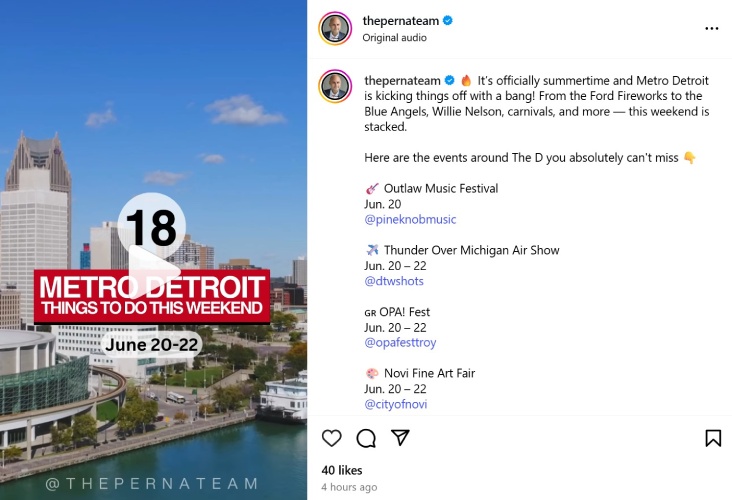Click thepernateam avatar beside the caption
Image resolution: width=732 pixels, height=500 pixels.
coord(335,86)
